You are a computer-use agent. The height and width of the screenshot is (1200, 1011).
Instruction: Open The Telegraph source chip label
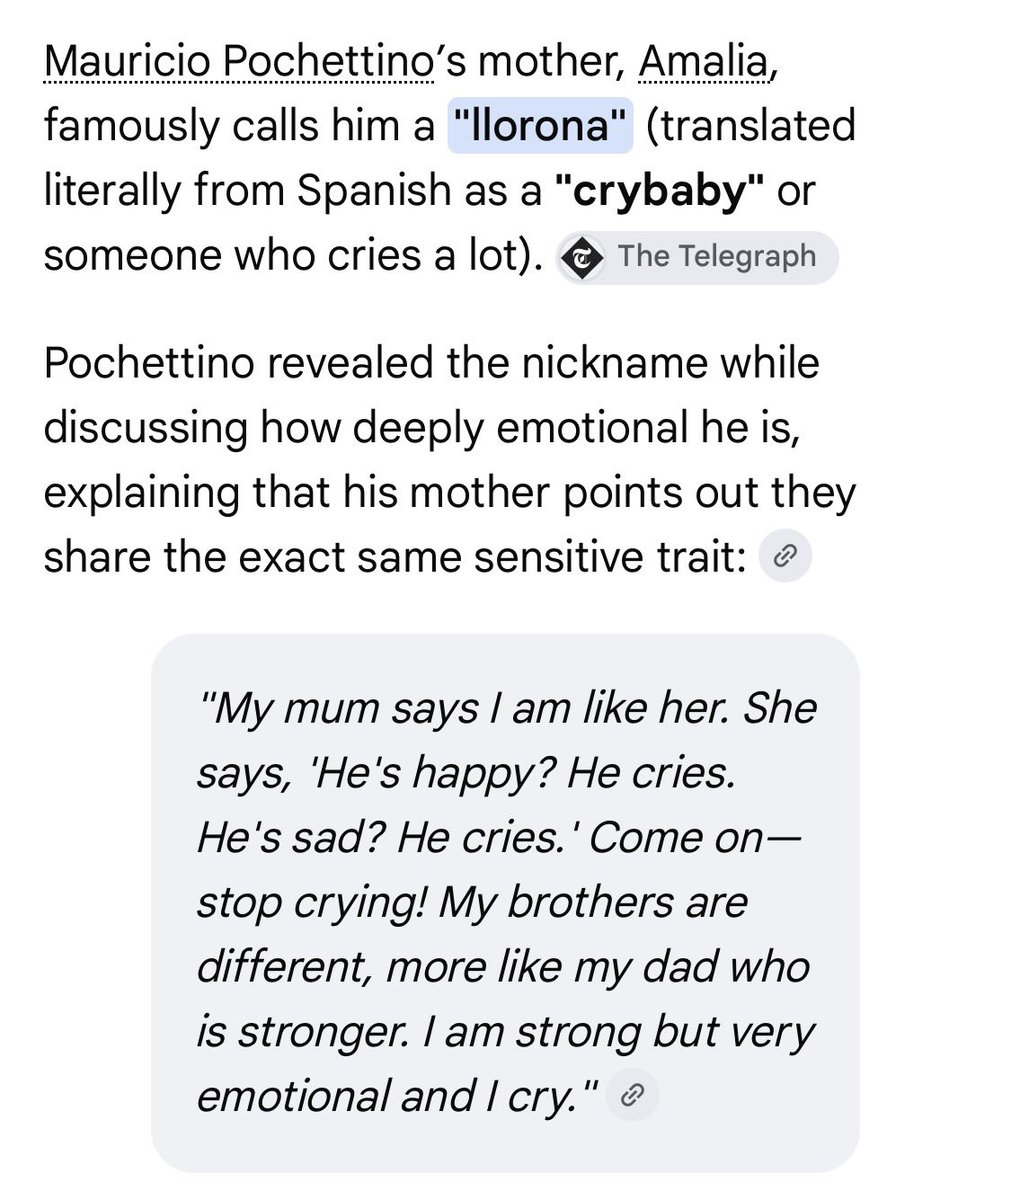(x=717, y=257)
